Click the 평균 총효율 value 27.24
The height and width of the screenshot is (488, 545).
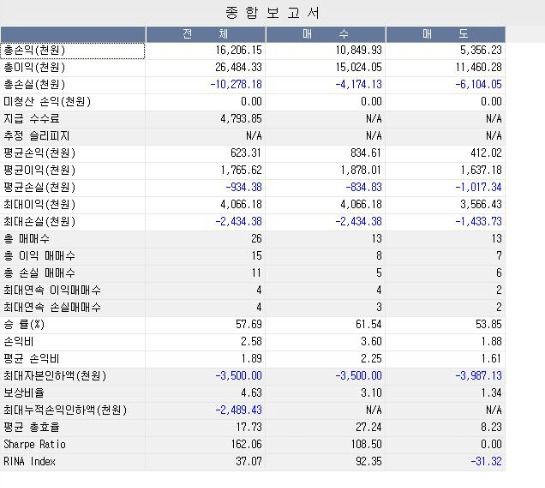pos(369,427)
